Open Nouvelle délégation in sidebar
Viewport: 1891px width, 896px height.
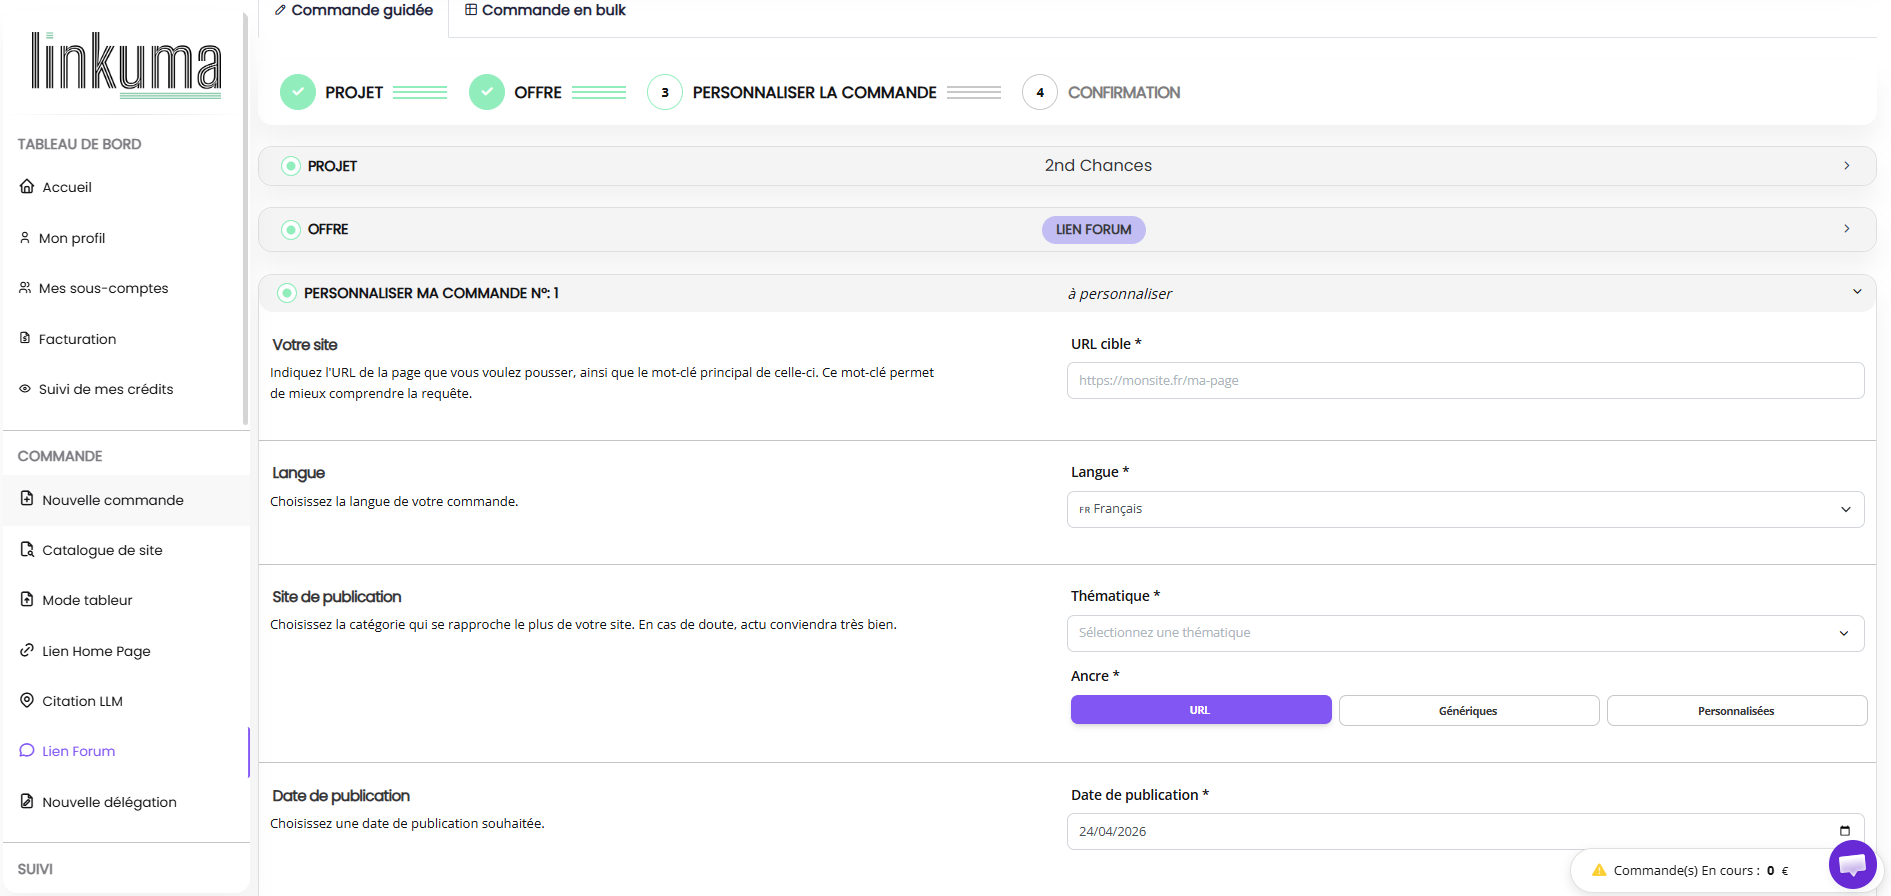[x=109, y=802]
